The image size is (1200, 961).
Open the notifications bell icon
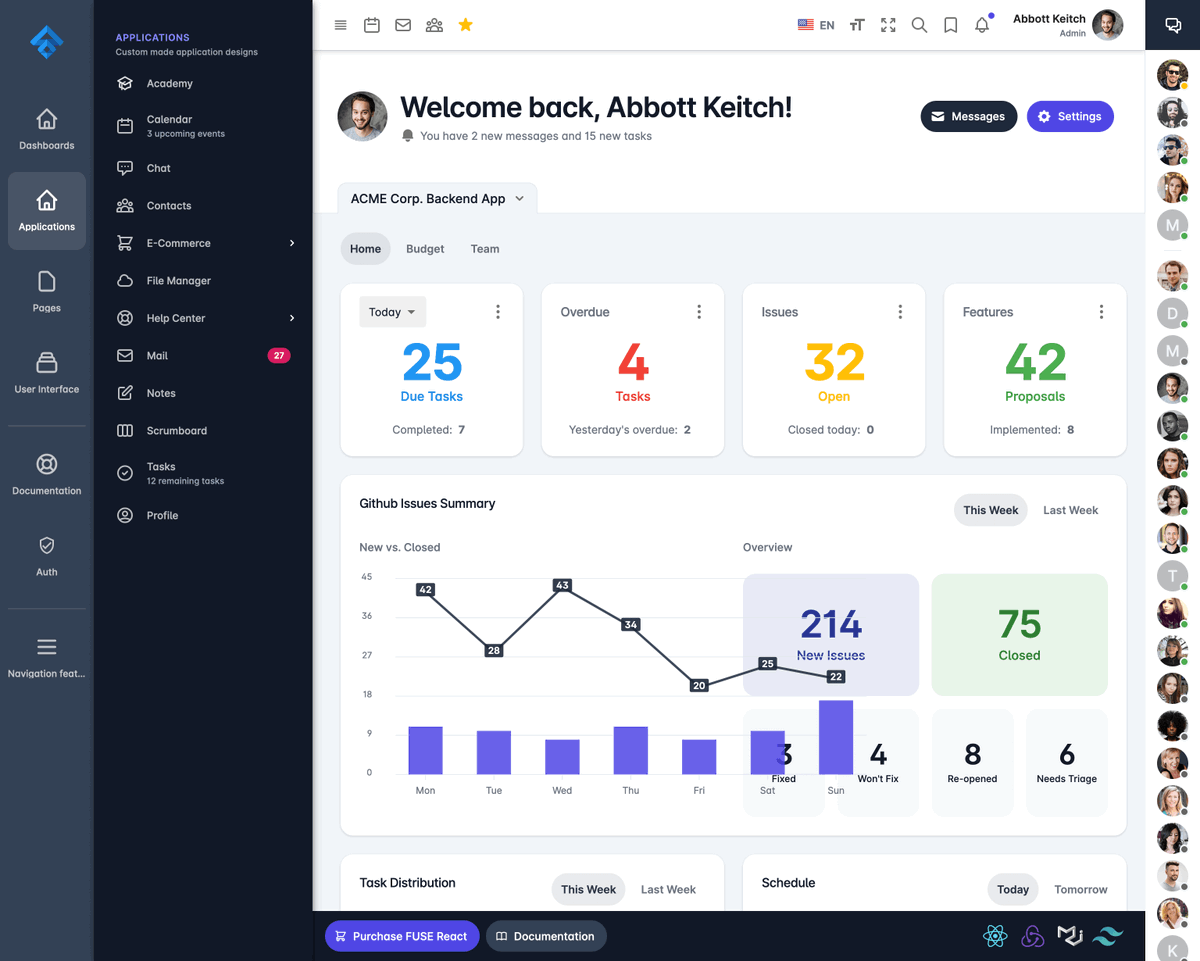(982, 25)
